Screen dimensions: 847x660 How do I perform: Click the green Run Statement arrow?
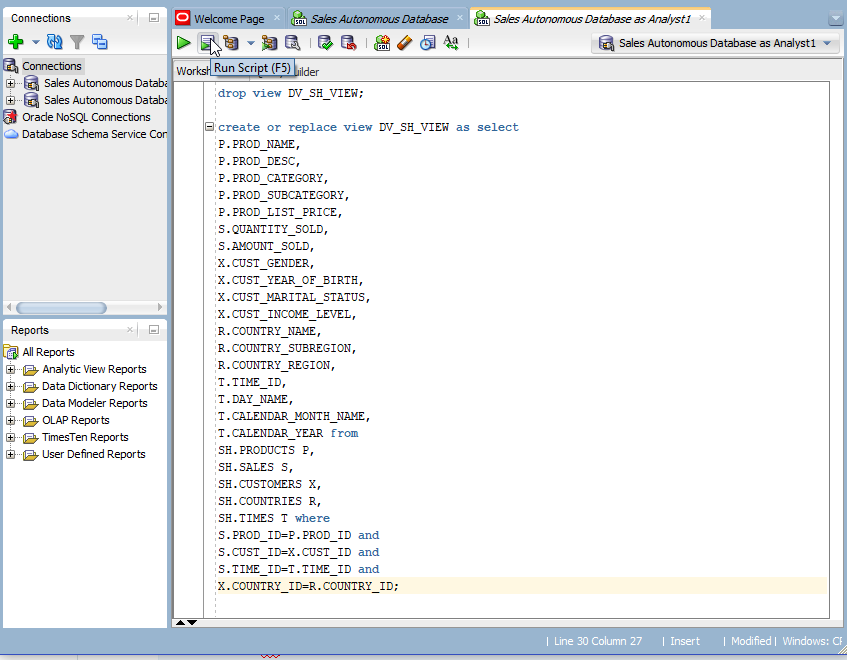tap(184, 43)
